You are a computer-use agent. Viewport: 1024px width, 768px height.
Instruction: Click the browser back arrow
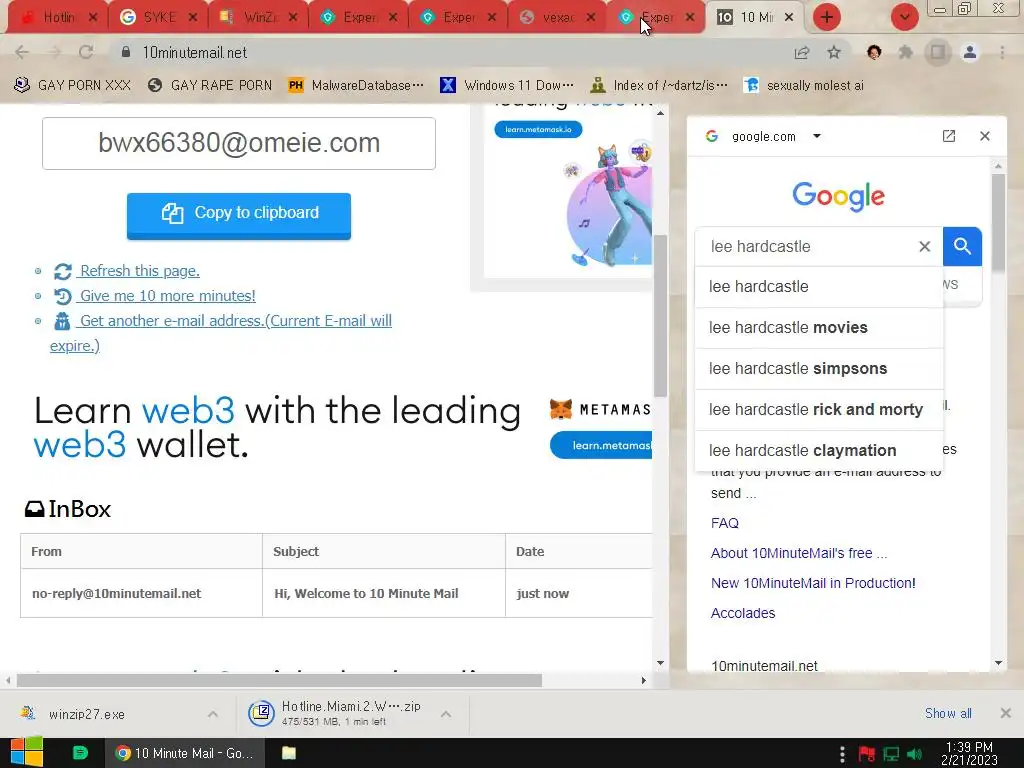tap(22, 52)
